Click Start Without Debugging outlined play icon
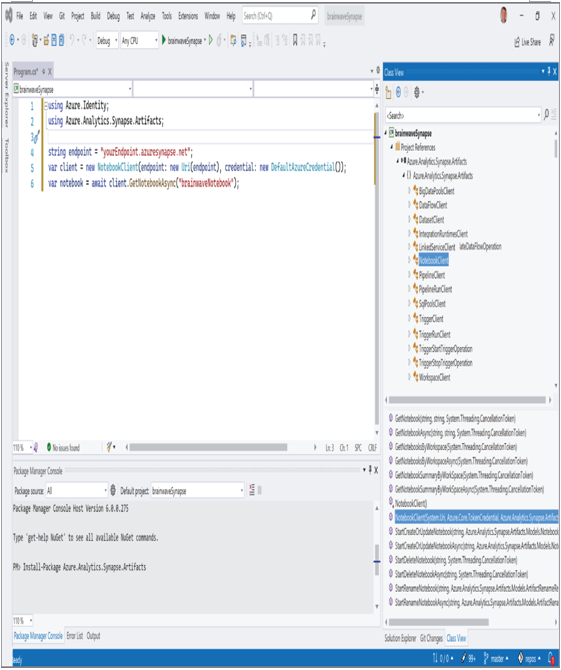This screenshot has height=670, width=561. click(211, 40)
